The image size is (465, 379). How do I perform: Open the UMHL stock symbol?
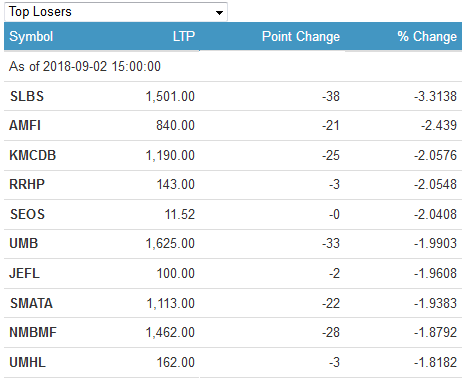pyautogui.click(x=27, y=362)
